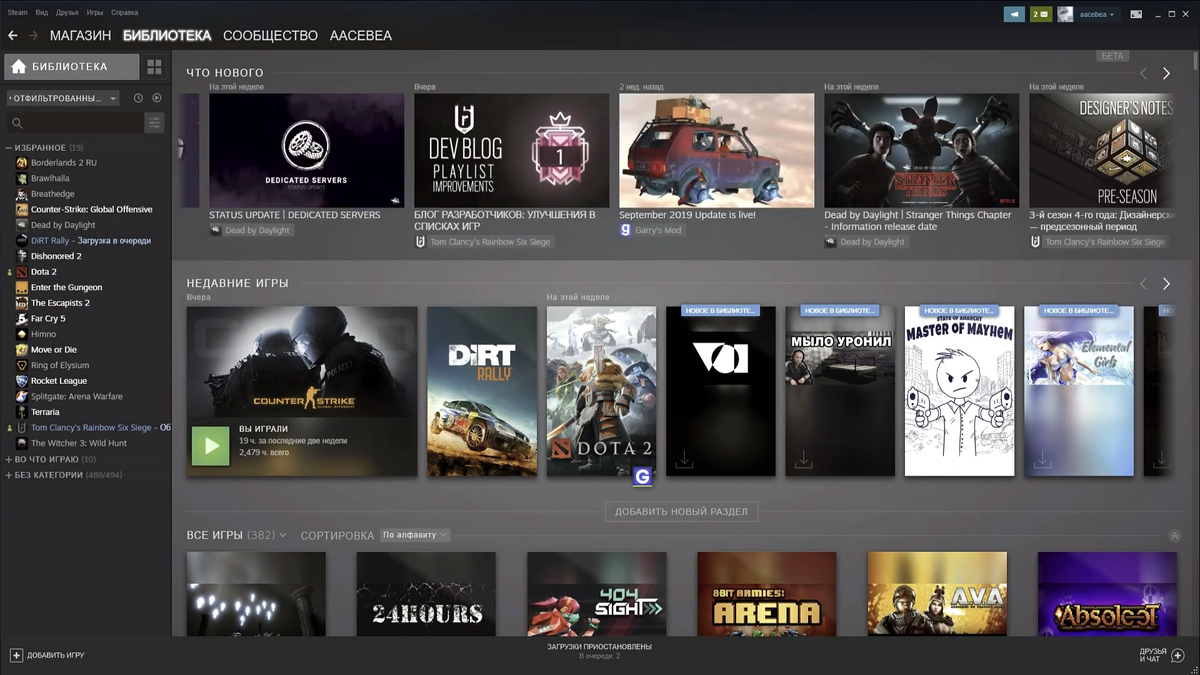This screenshot has width=1200, height=675.
Task: Open Master of Mayhem game card
Action: point(959,391)
